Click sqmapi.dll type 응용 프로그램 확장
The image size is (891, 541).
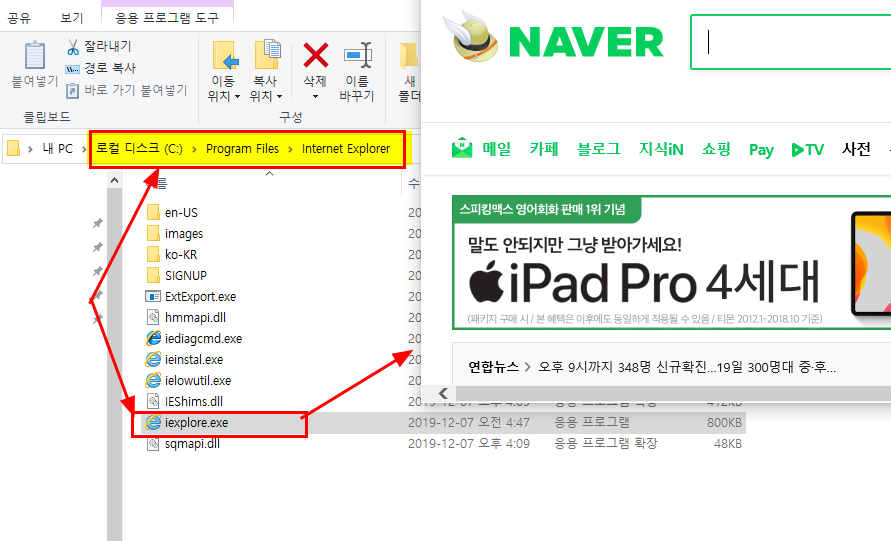[x=606, y=443]
